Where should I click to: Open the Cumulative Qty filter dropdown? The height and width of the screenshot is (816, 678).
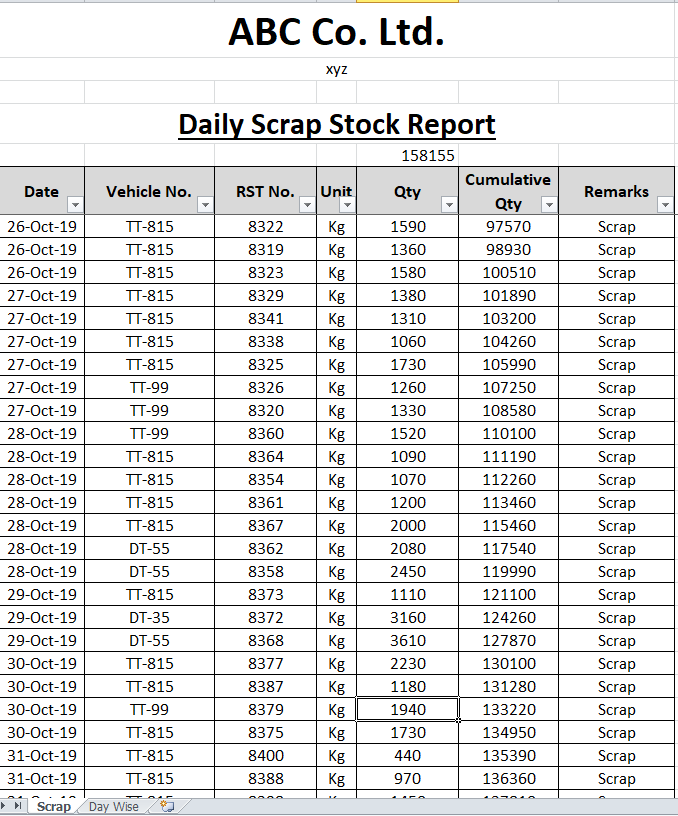point(548,205)
